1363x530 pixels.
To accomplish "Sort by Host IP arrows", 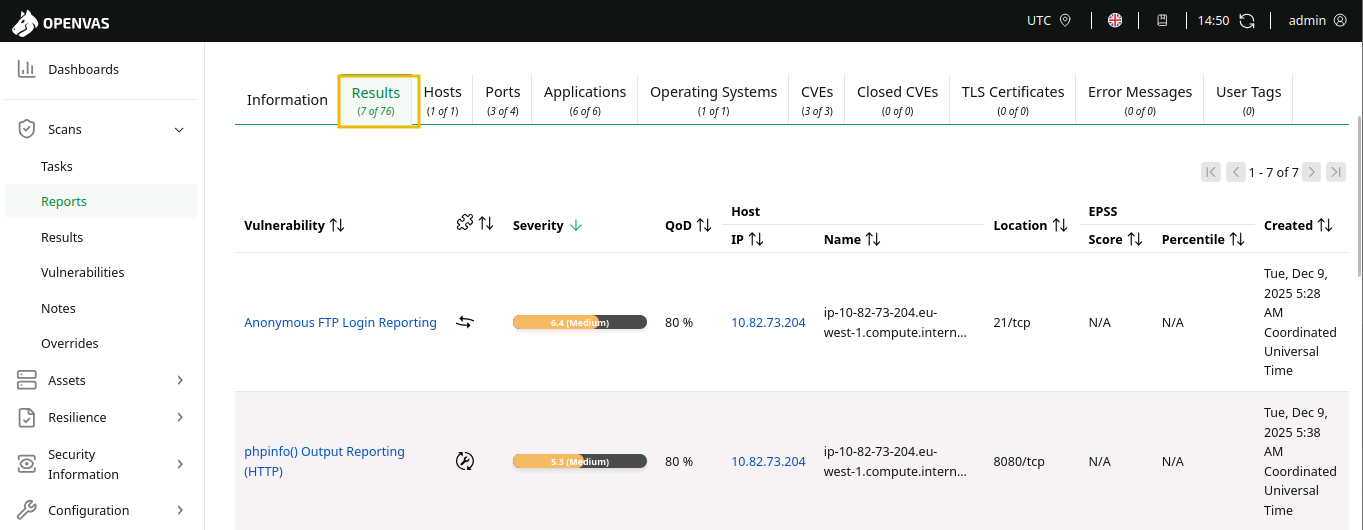I will 756,239.
